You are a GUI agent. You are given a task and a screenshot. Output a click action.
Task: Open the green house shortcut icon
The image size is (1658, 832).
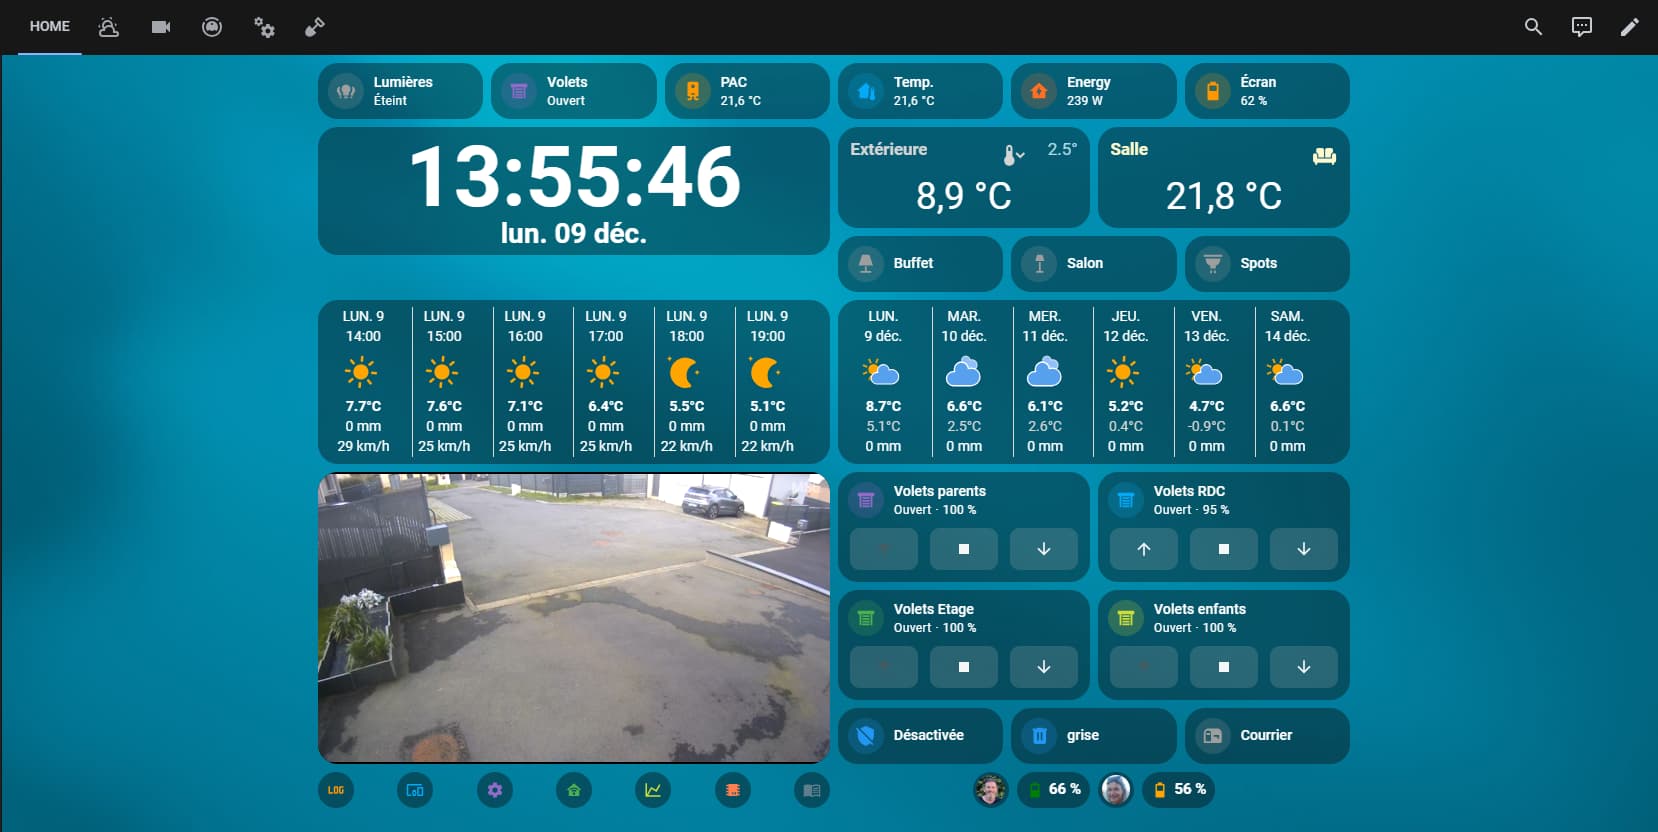(x=574, y=790)
